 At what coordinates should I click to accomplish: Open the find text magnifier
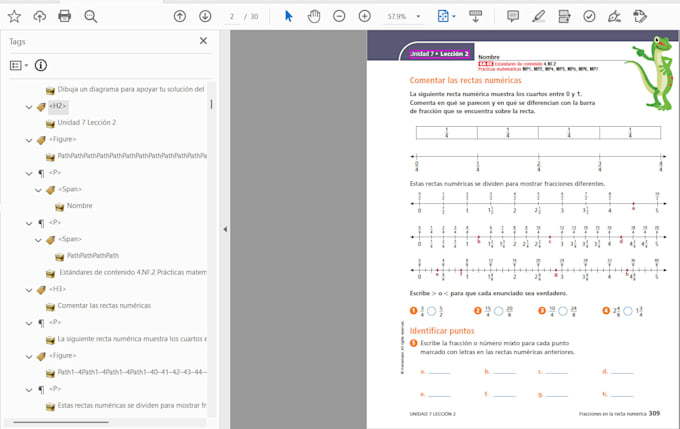point(91,16)
